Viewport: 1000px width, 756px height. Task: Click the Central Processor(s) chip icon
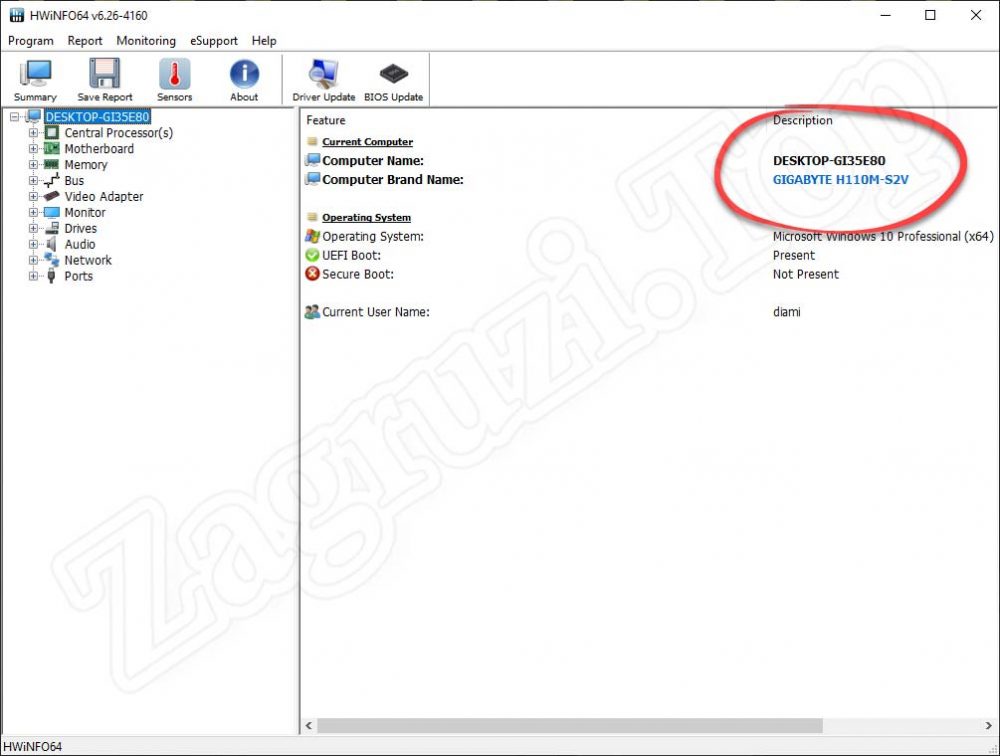(x=52, y=133)
